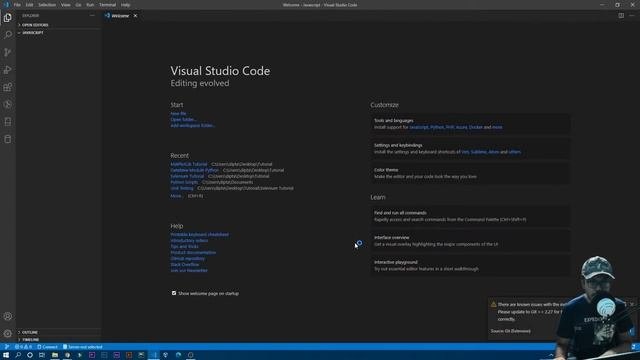Click the Interactive playground card
640x360 pixels.
(471, 265)
